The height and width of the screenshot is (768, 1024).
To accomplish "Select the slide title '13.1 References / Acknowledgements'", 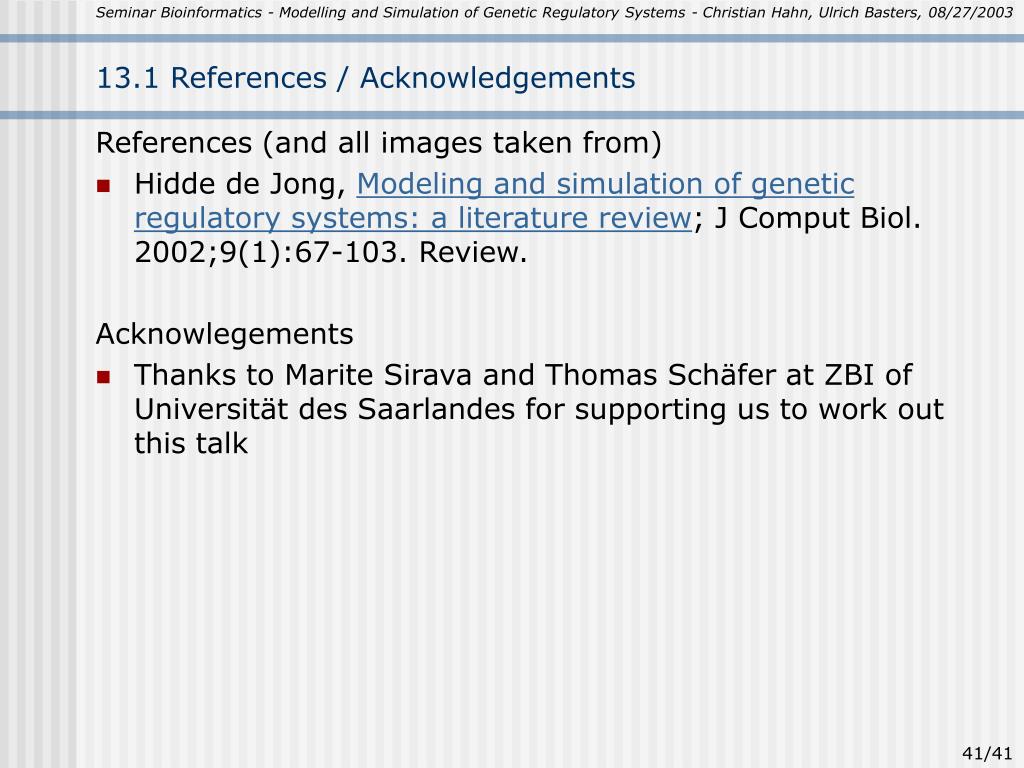I will coord(366,78).
